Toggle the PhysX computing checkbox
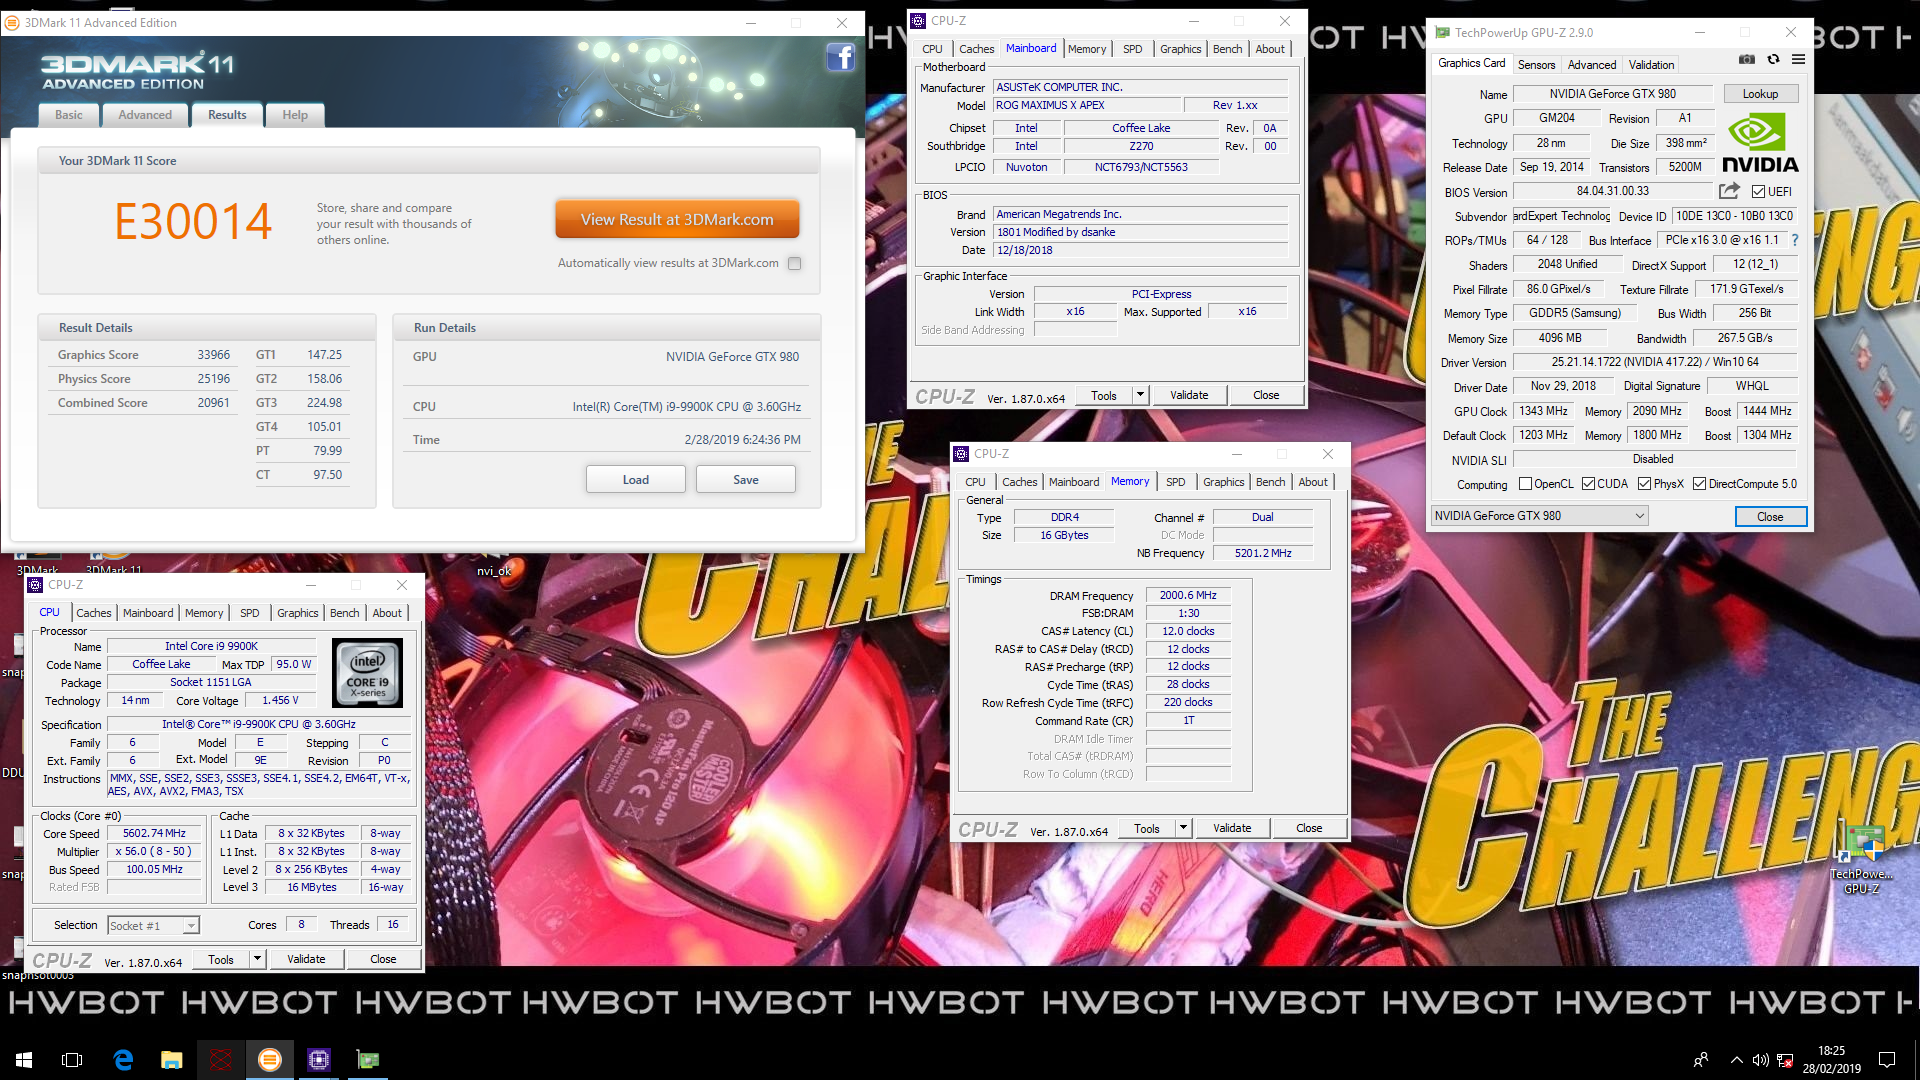Image resolution: width=1920 pixels, height=1080 pixels. [1644, 484]
